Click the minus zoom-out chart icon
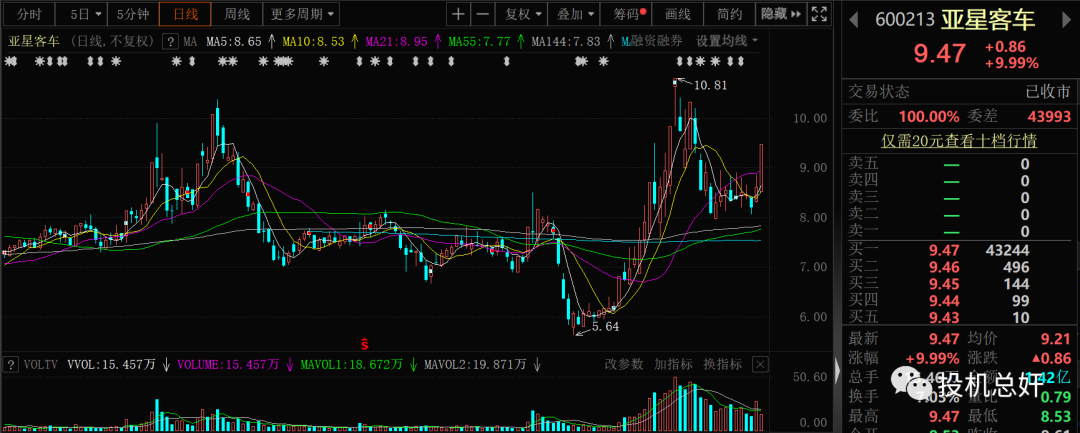 482,14
